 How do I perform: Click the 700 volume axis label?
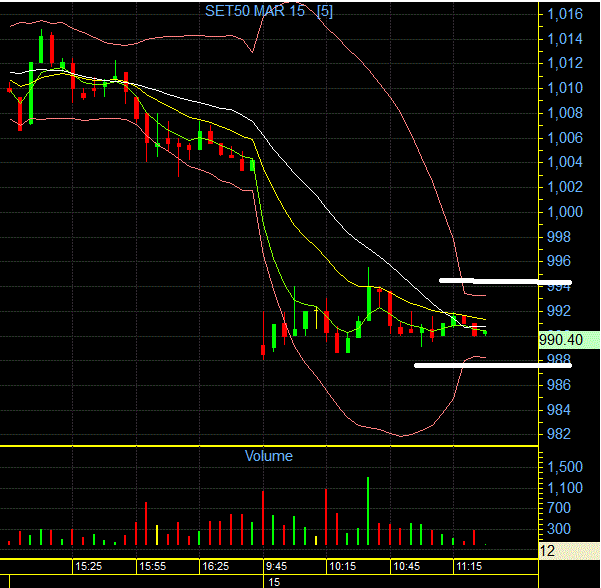(559, 508)
